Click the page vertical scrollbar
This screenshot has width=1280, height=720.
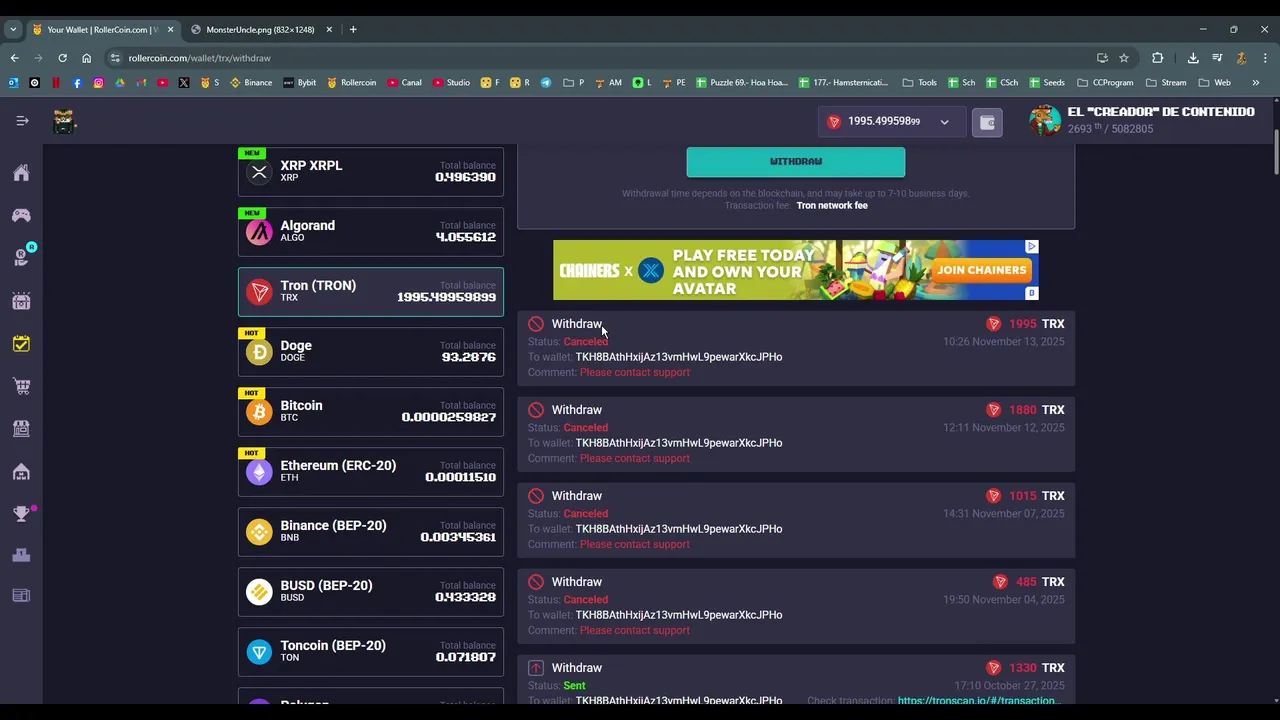pos(1276,150)
